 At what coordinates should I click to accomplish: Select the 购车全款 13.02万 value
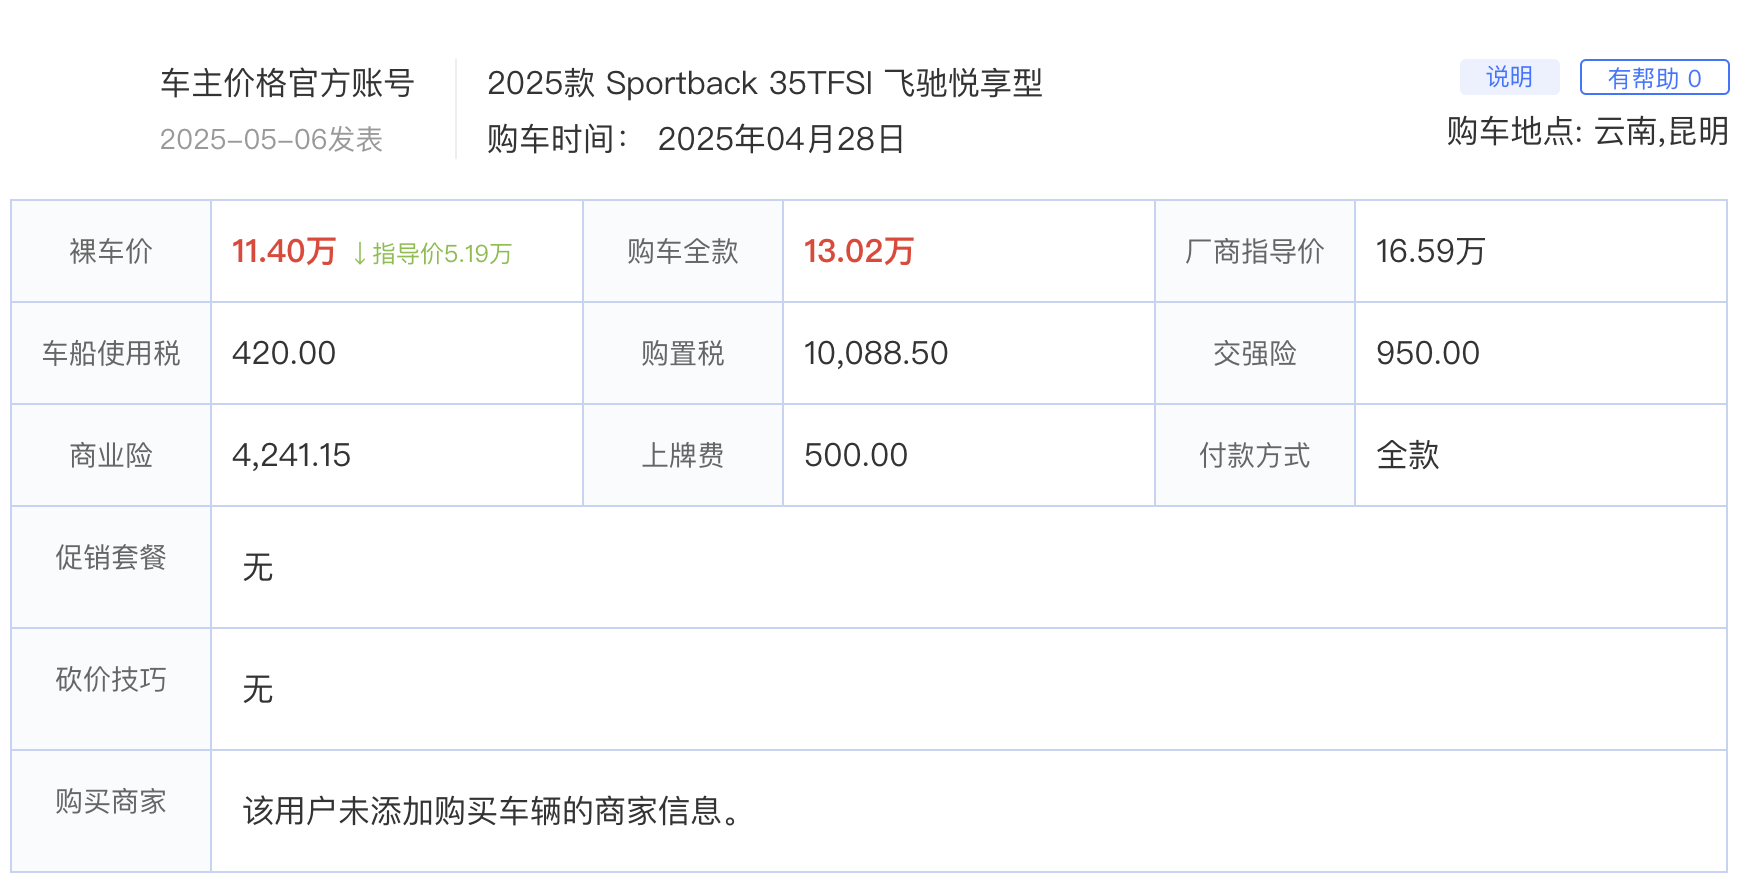click(x=859, y=251)
